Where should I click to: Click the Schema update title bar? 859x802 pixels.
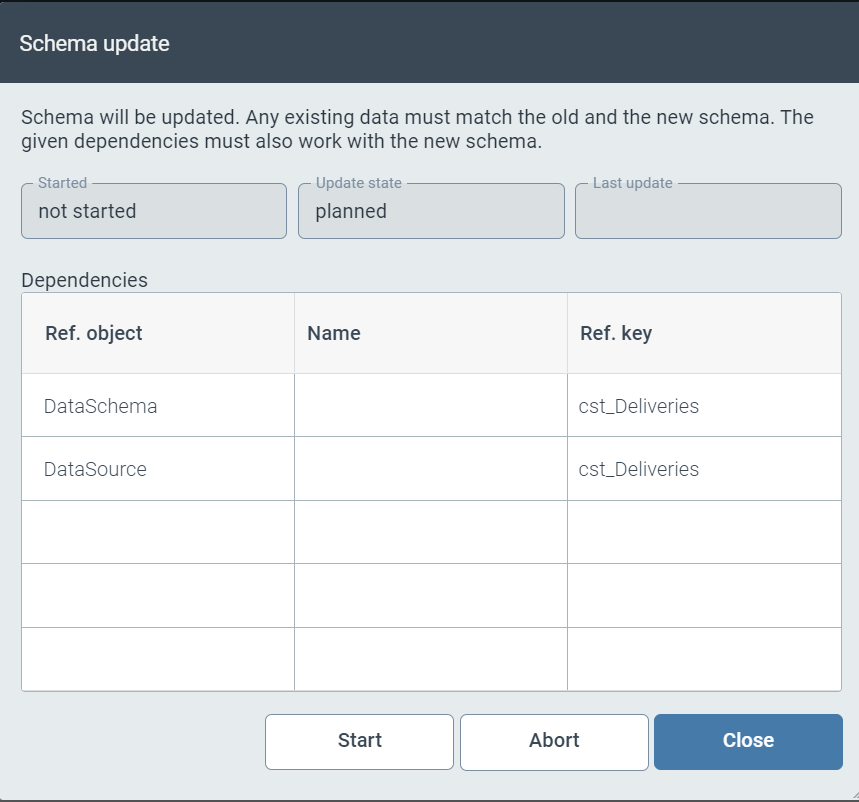(x=95, y=44)
